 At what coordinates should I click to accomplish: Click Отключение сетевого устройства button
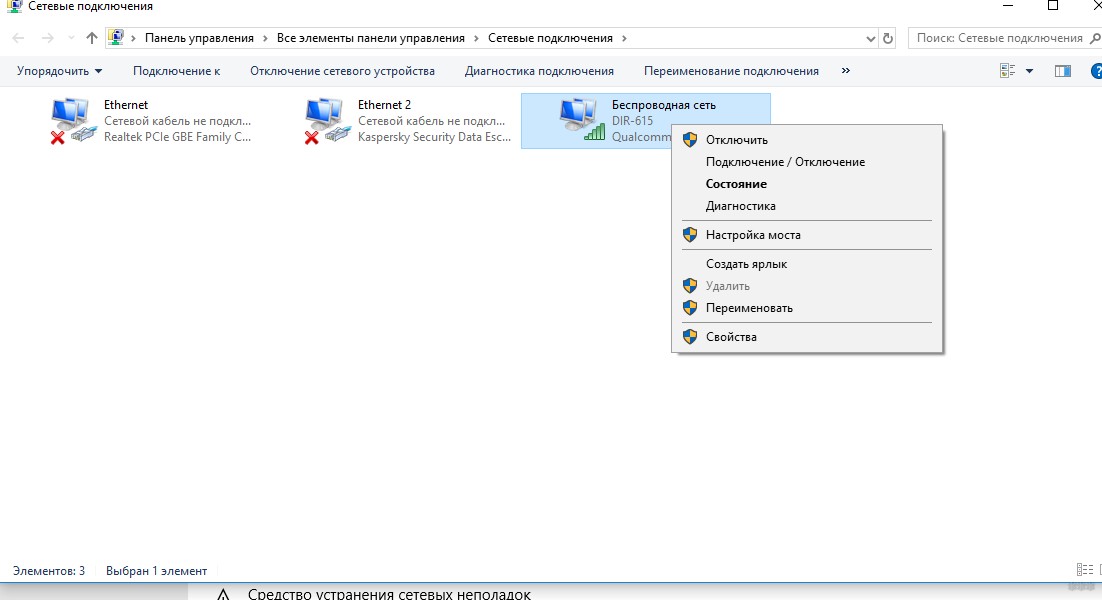click(342, 71)
